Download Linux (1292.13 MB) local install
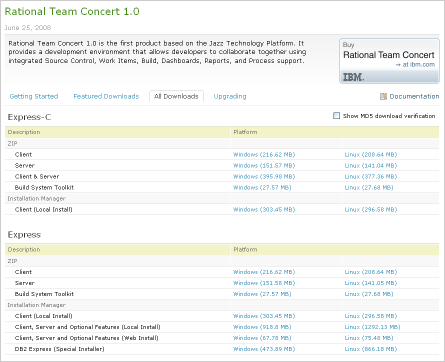This screenshot has width=445, height=362. point(372,327)
